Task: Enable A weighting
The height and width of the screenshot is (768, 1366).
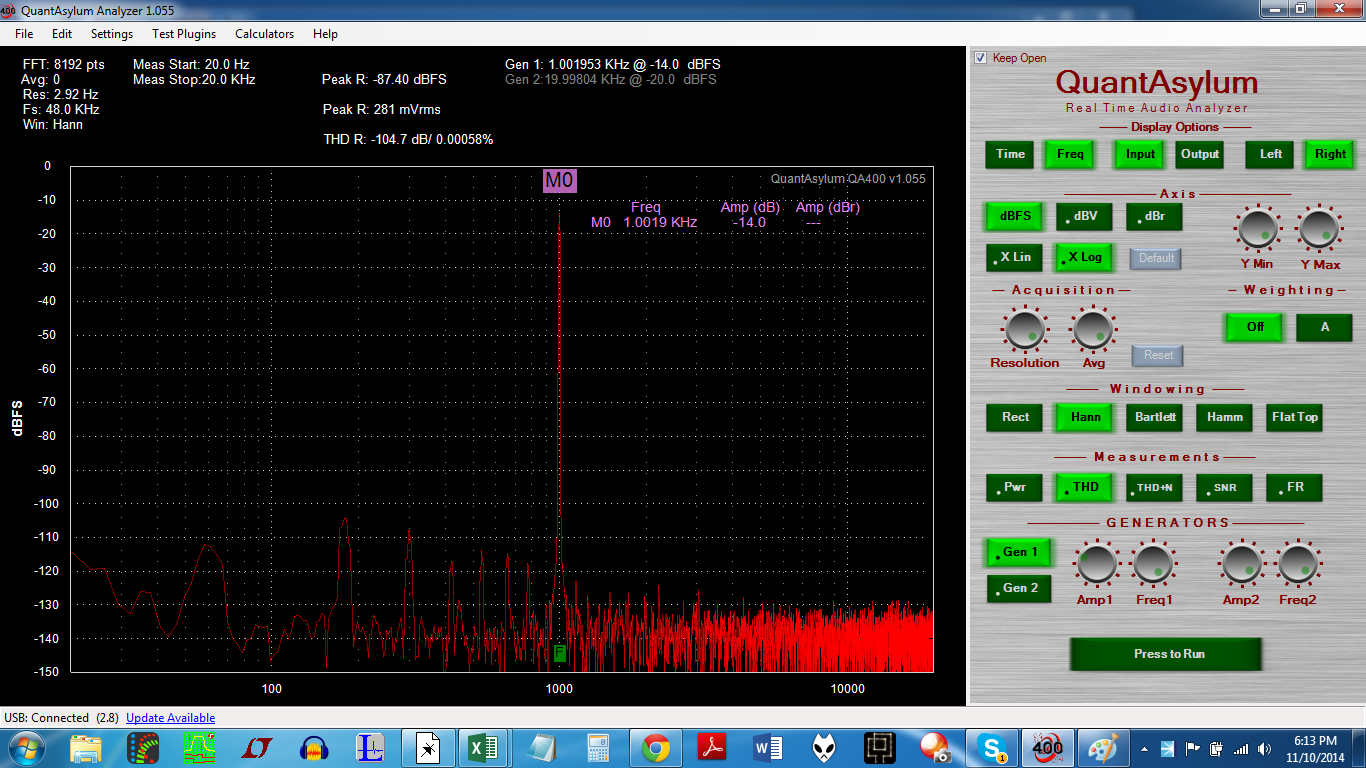Action: [1324, 327]
